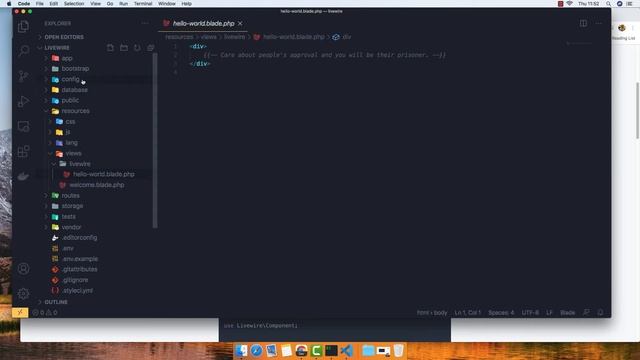Expand the vendor folder
Image resolution: width=640 pixels, height=360 pixels.
tap(71, 227)
